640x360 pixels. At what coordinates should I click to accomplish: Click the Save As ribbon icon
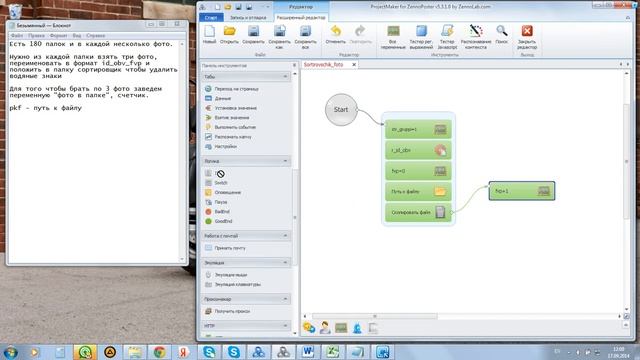tap(280, 36)
